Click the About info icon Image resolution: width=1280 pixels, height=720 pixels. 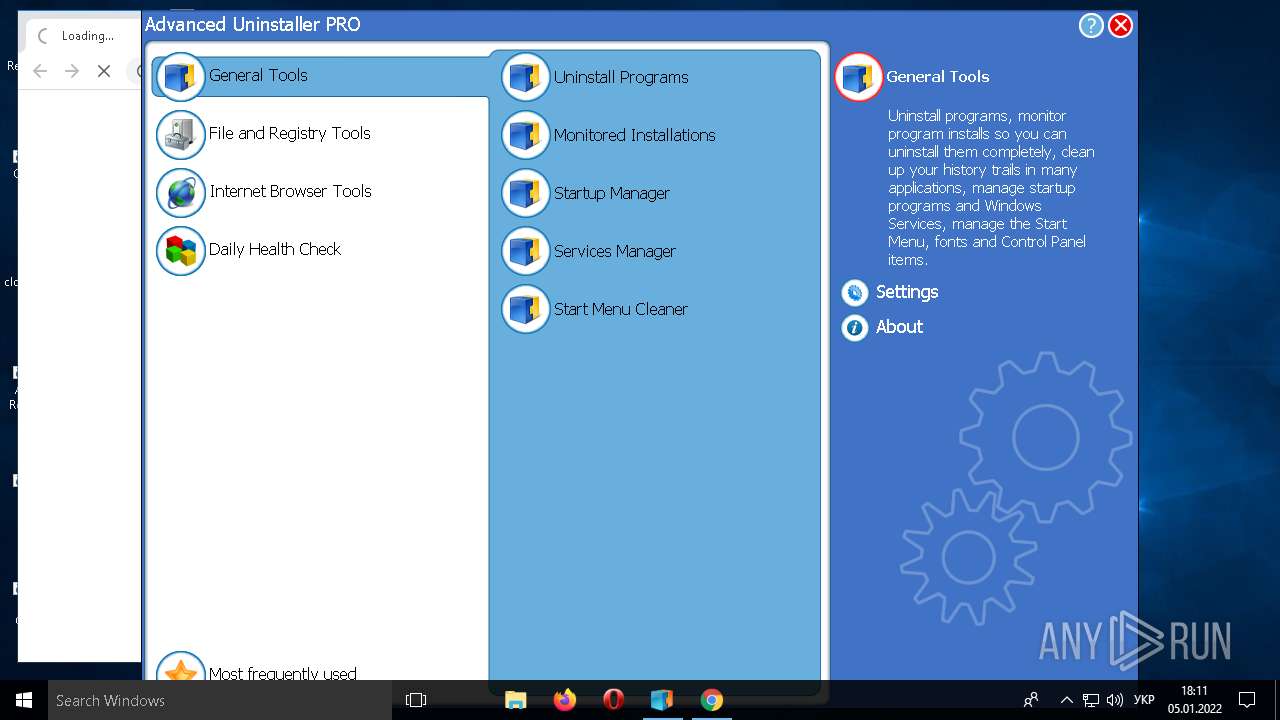(854, 327)
